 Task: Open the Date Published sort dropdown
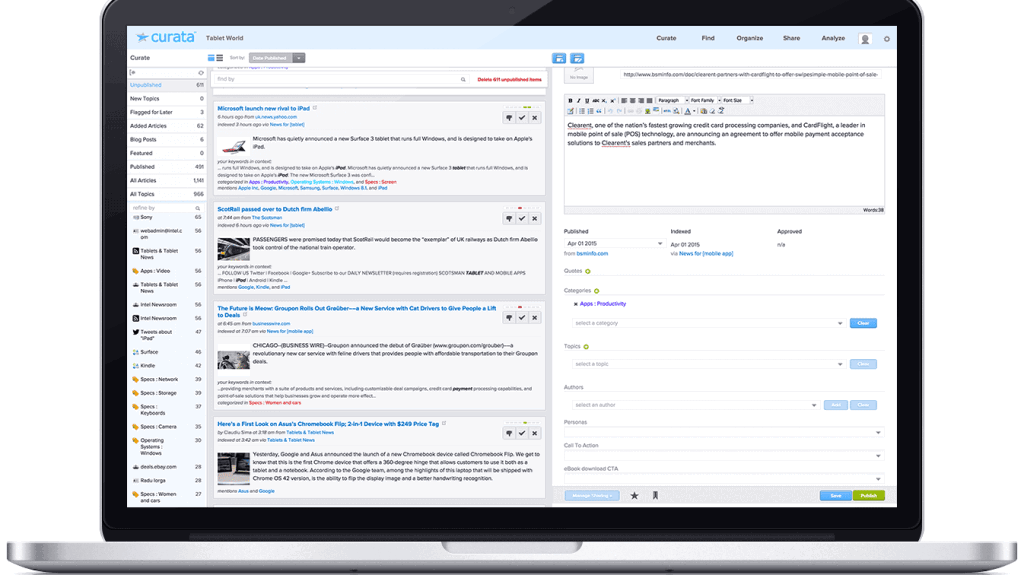(x=277, y=58)
